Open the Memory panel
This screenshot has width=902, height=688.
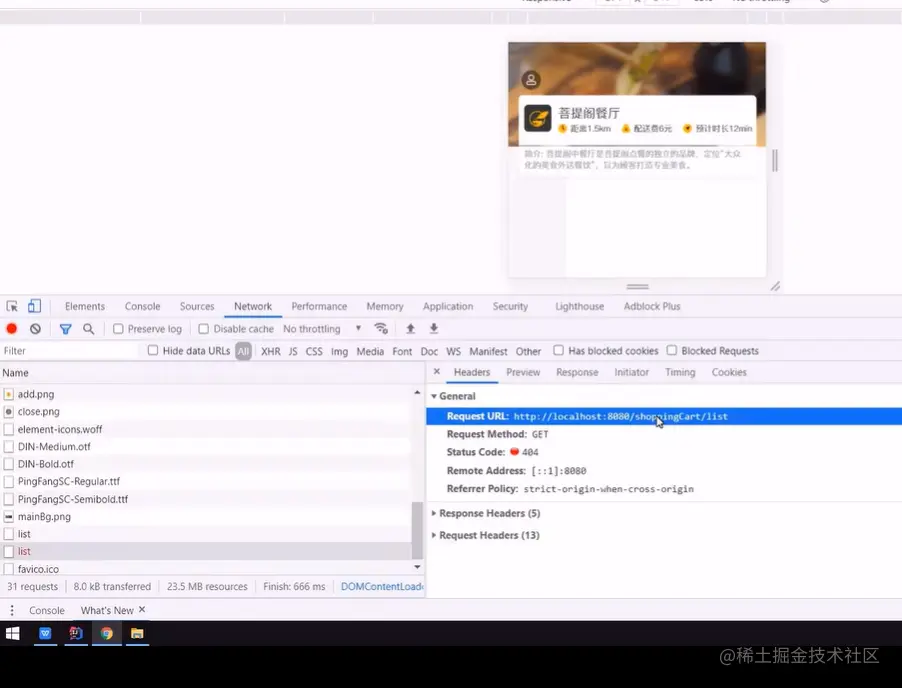385,307
